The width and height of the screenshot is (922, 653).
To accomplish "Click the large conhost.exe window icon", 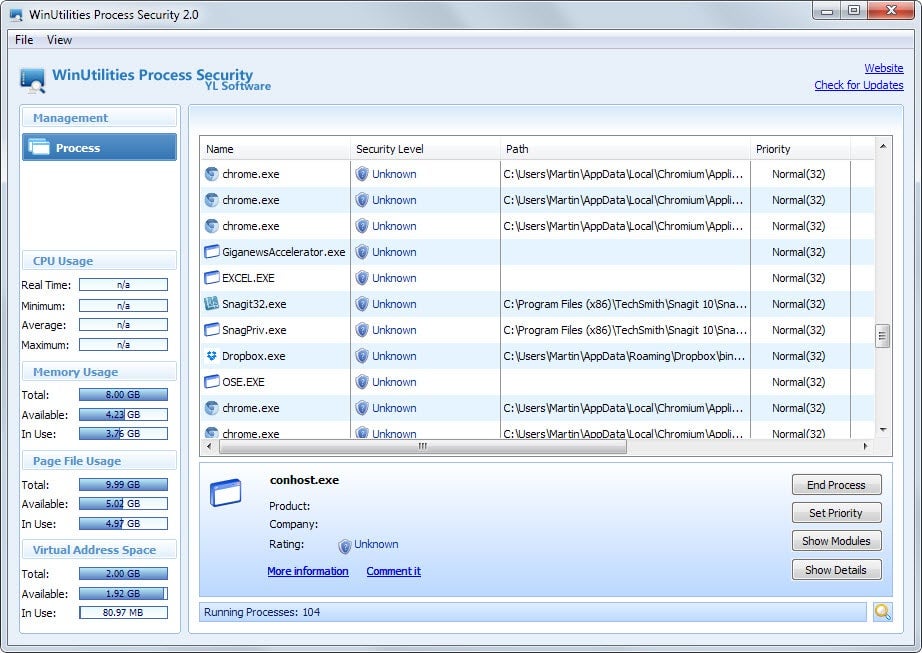I will [226, 493].
